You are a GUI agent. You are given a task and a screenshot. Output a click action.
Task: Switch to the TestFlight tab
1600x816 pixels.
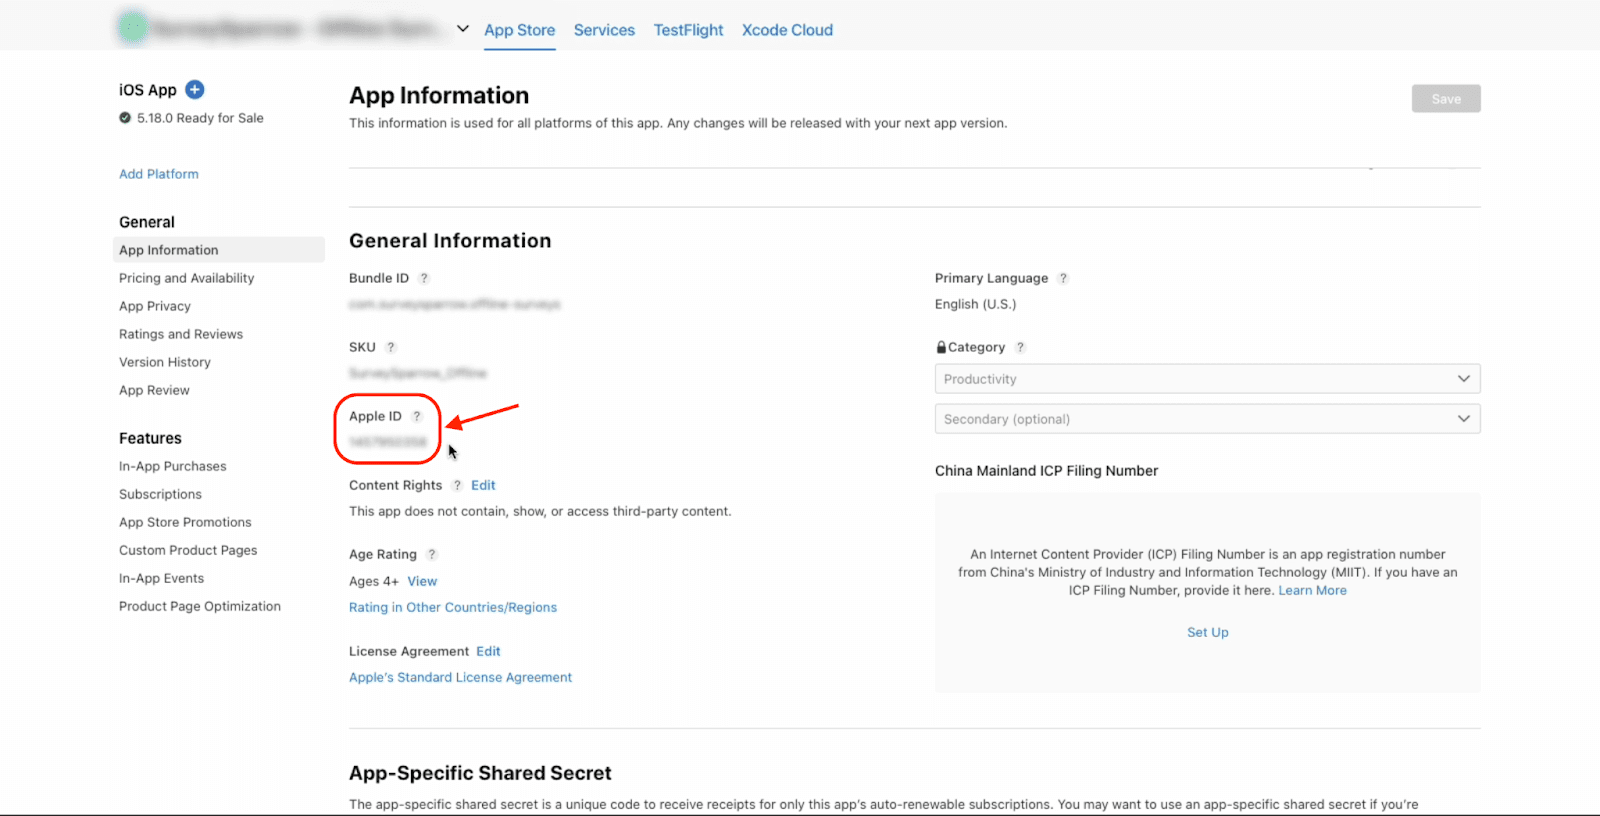688,30
